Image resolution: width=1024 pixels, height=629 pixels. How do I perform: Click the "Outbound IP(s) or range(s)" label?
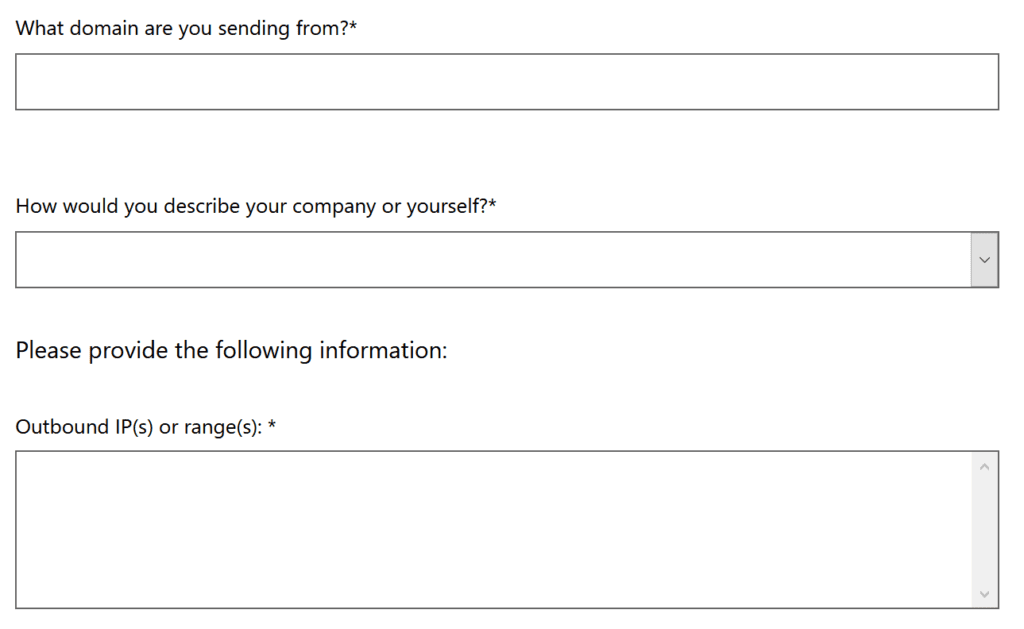[139, 427]
